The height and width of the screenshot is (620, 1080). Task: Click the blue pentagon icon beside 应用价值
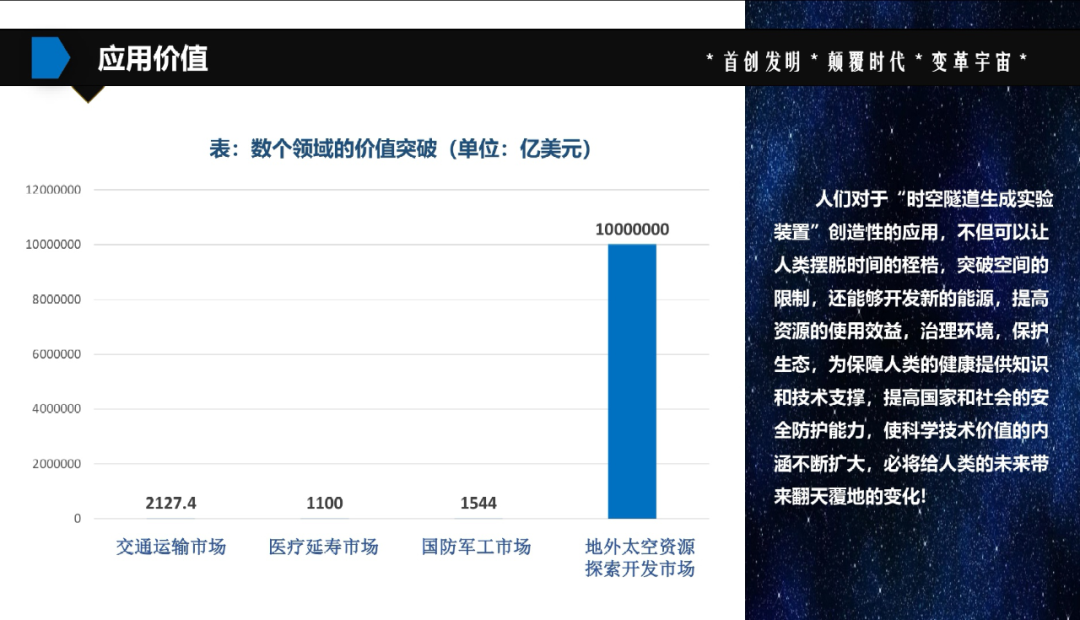[x=49, y=58]
